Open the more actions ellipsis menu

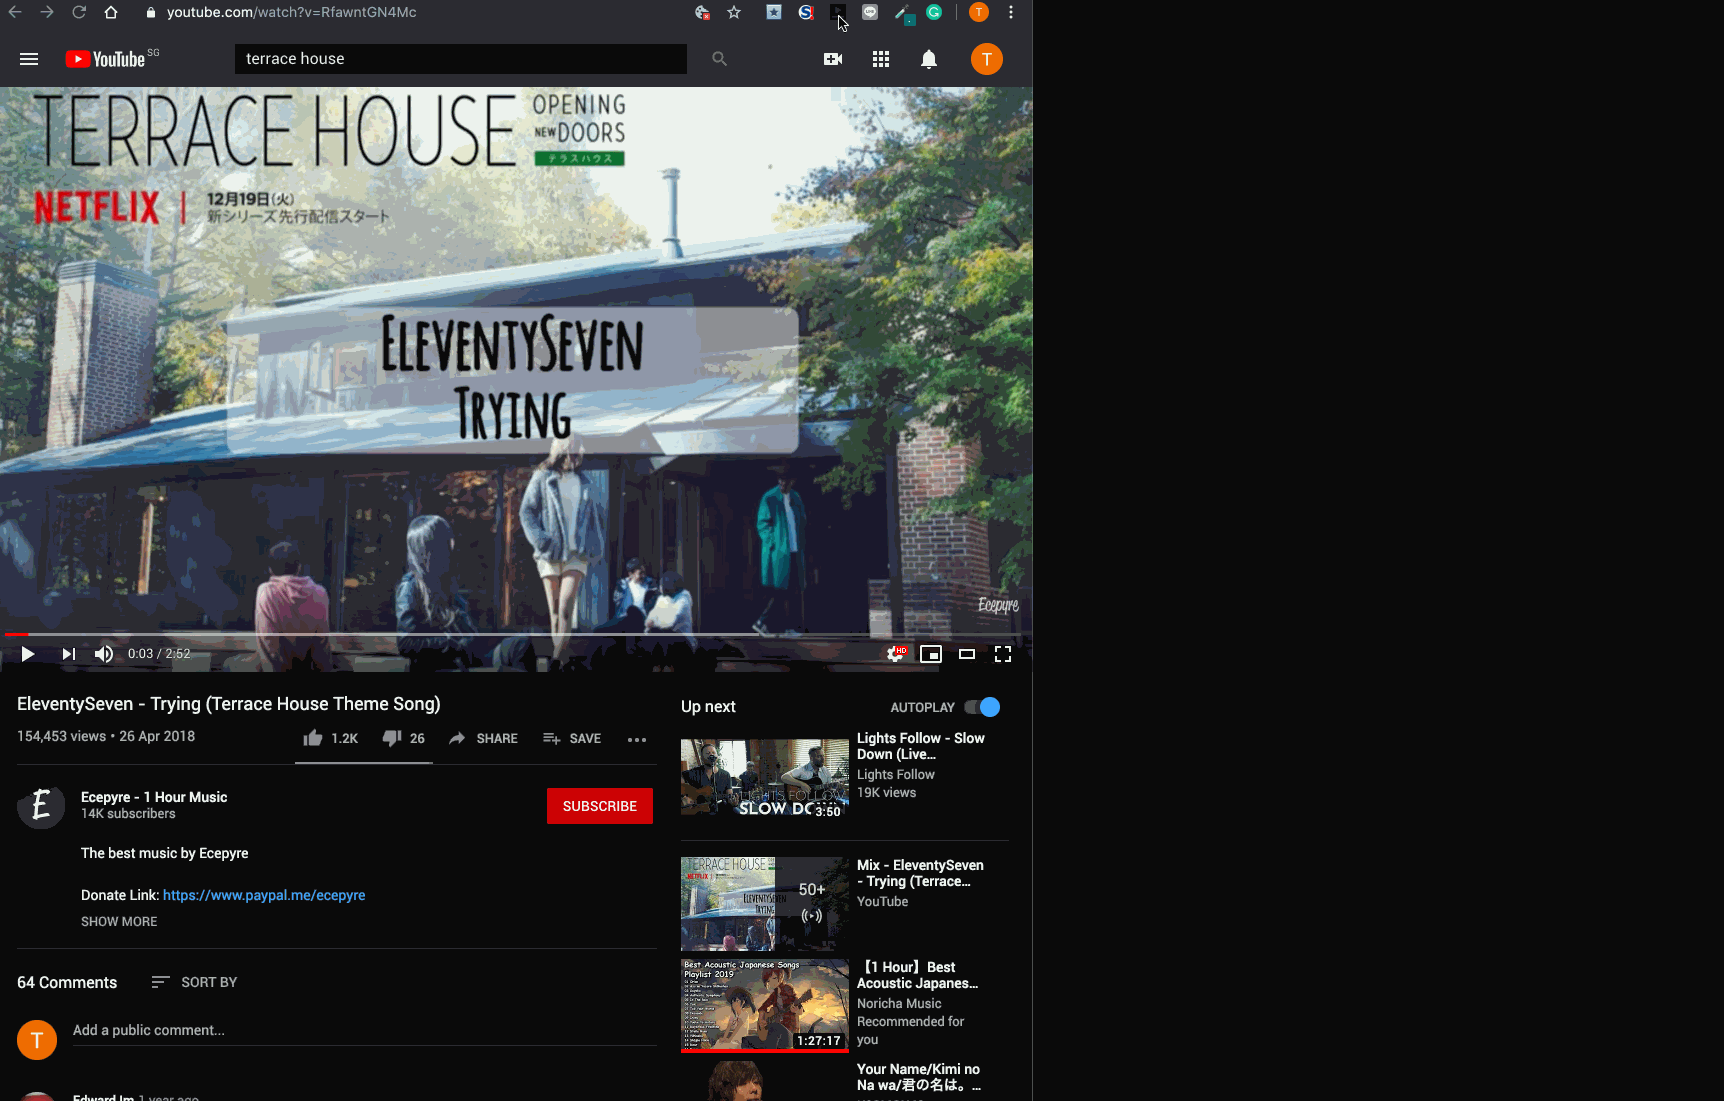coord(637,739)
